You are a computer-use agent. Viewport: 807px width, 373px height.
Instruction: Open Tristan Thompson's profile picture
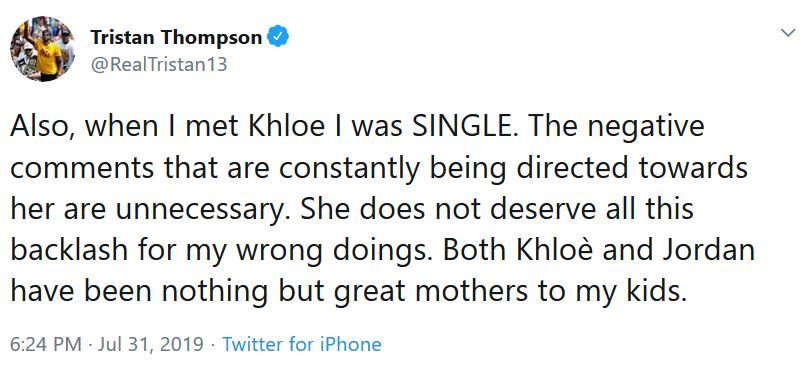point(42,48)
